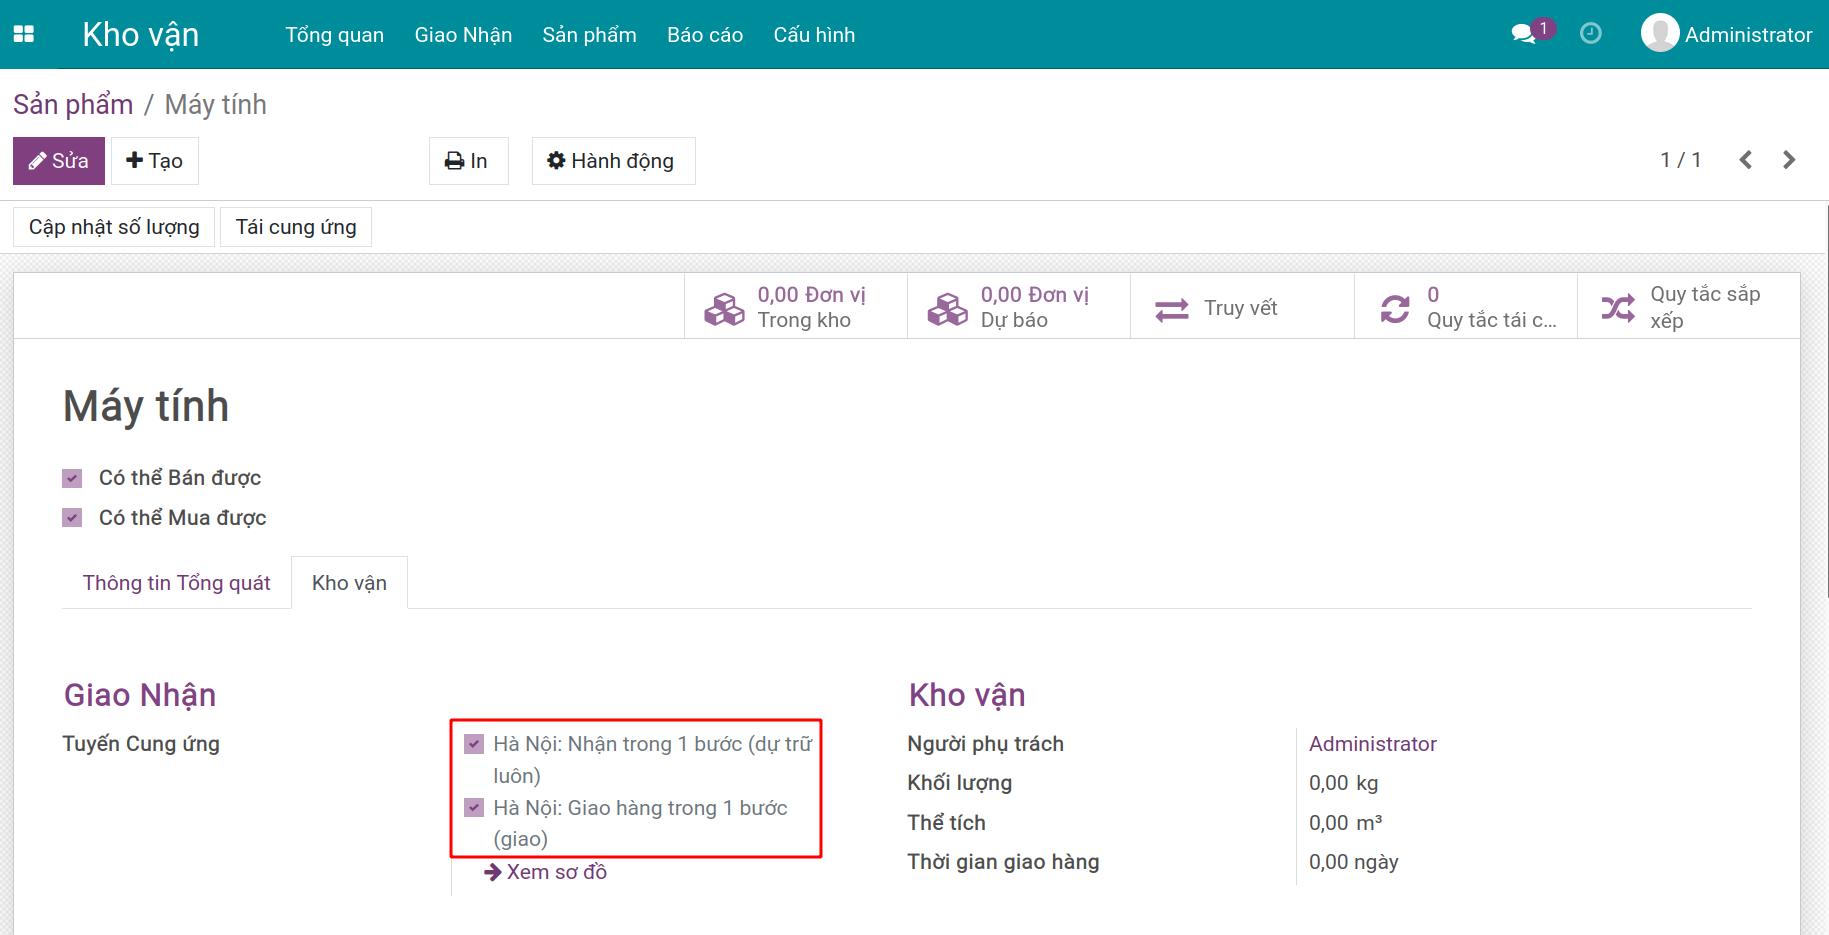Open the apps grid menu icon
The height and width of the screenshot is (935, 1829).
point(23,34)
